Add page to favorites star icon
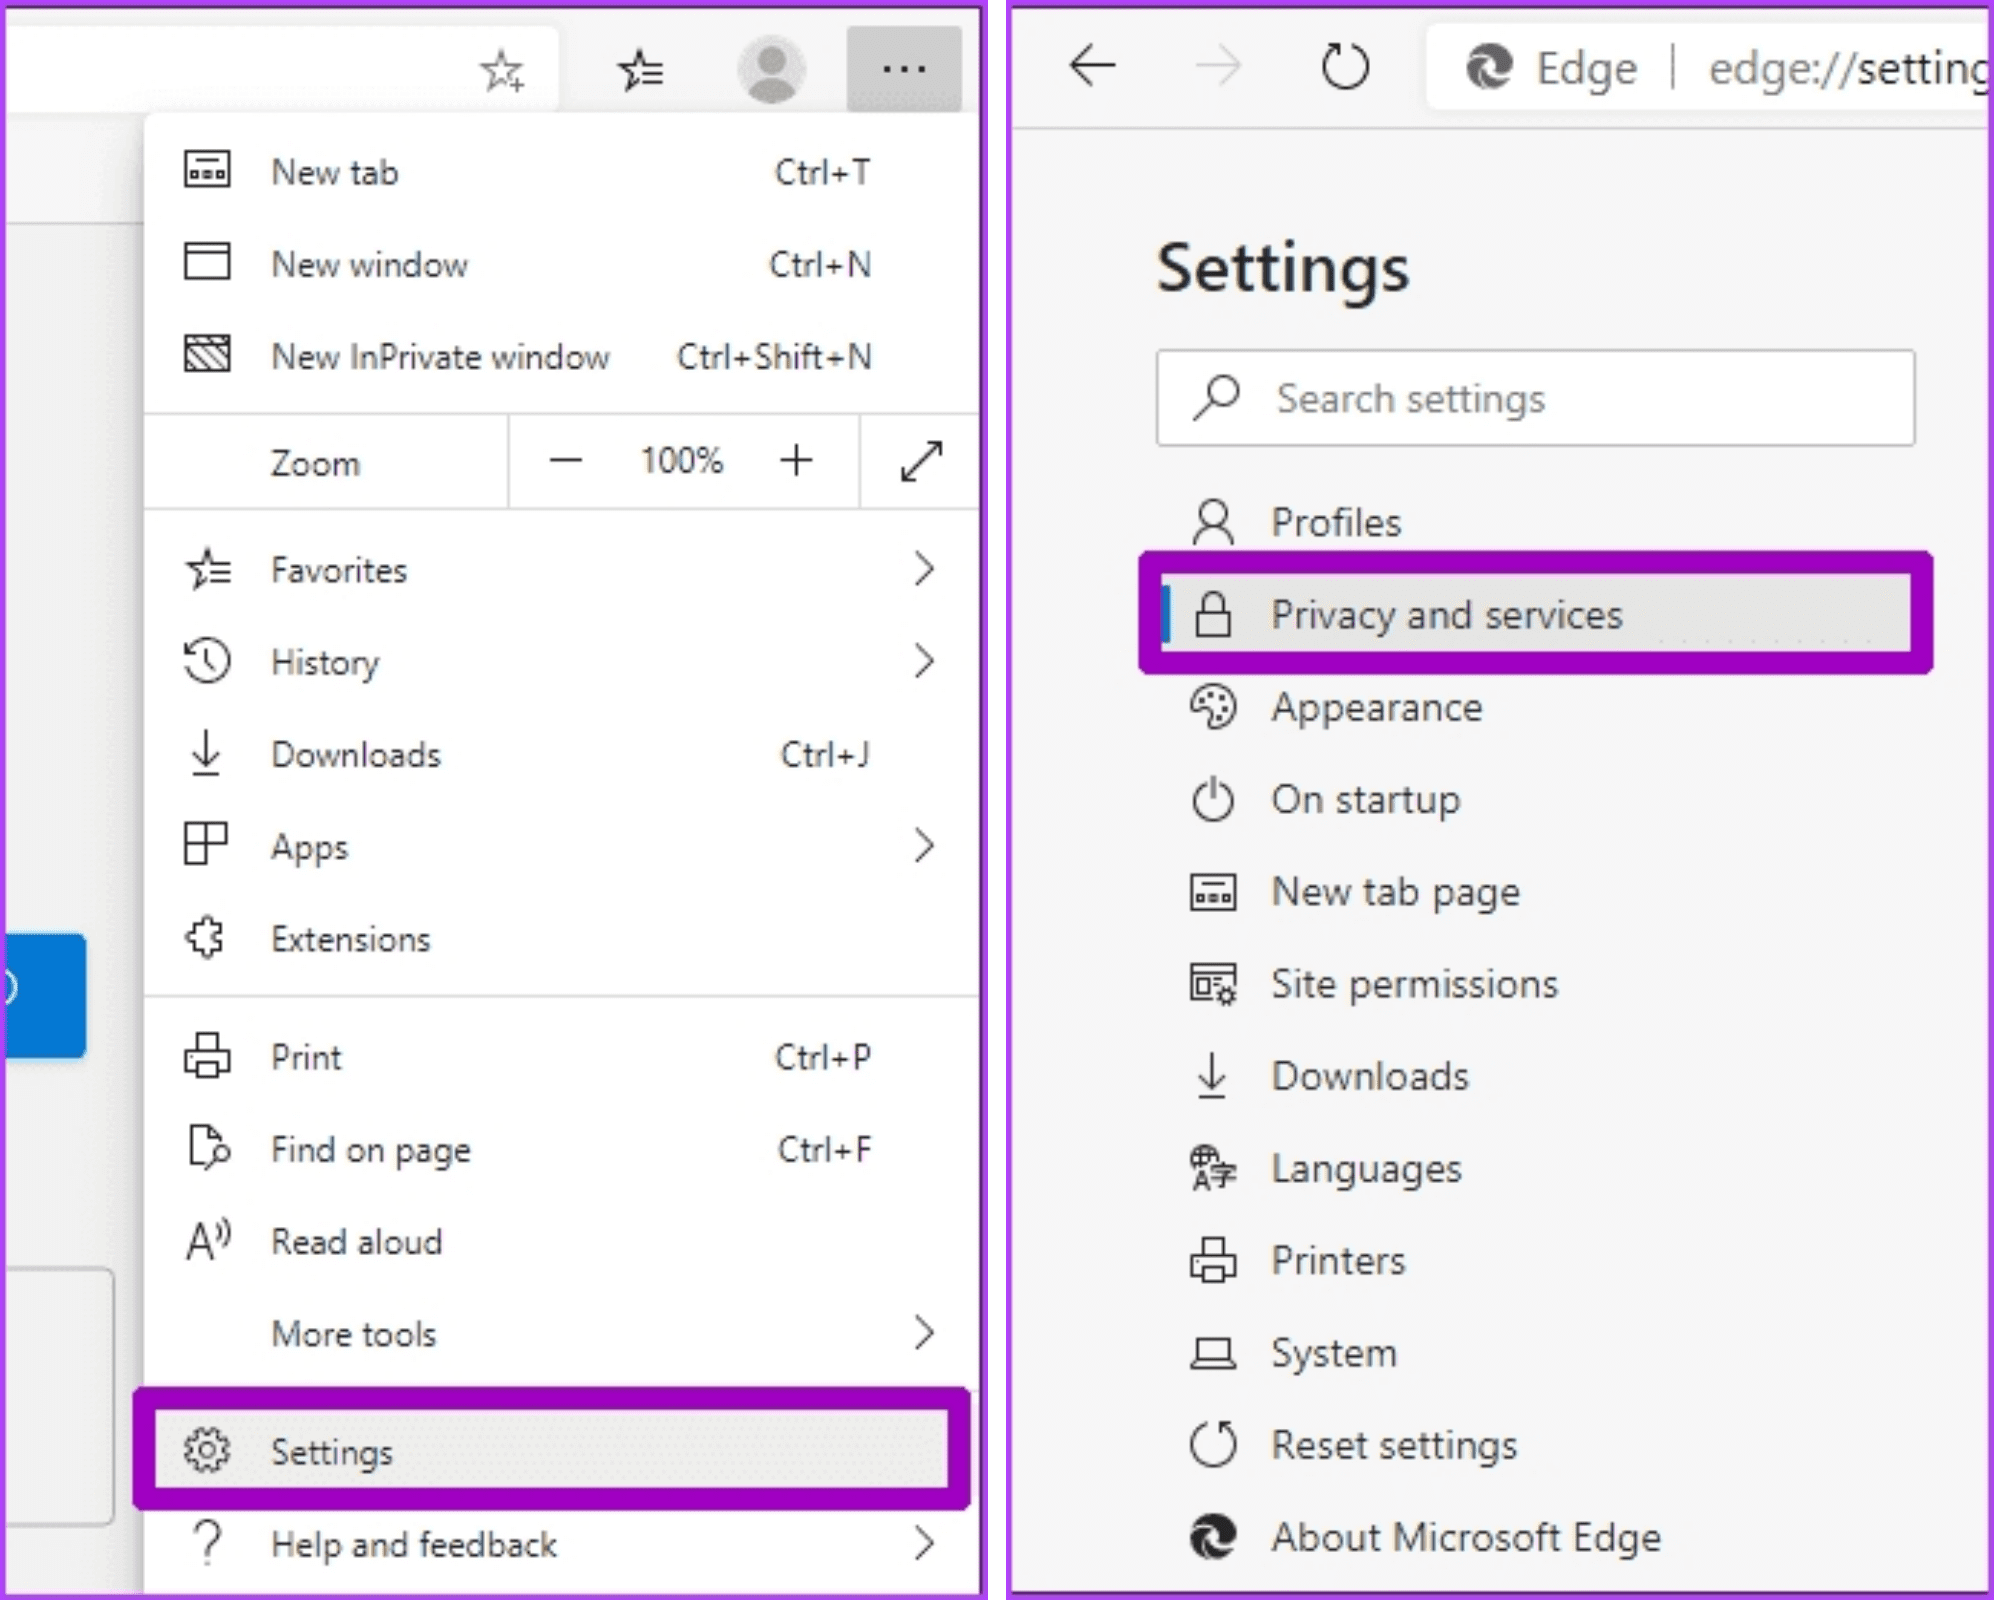Screen dimensions: 1994x1600 coord(501,70)
